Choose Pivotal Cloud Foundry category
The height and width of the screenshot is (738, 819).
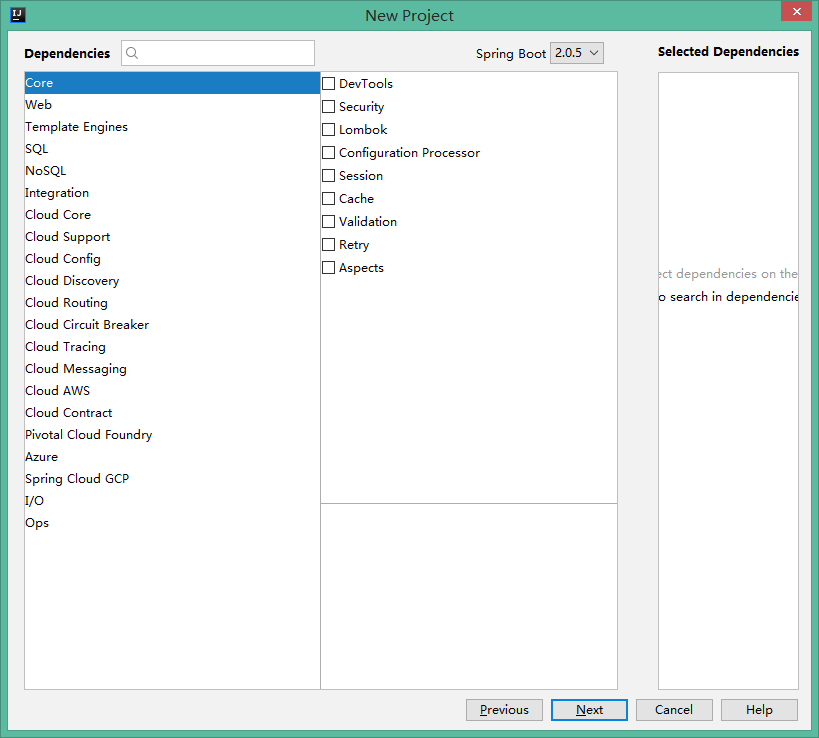click(x=172, y=435)
